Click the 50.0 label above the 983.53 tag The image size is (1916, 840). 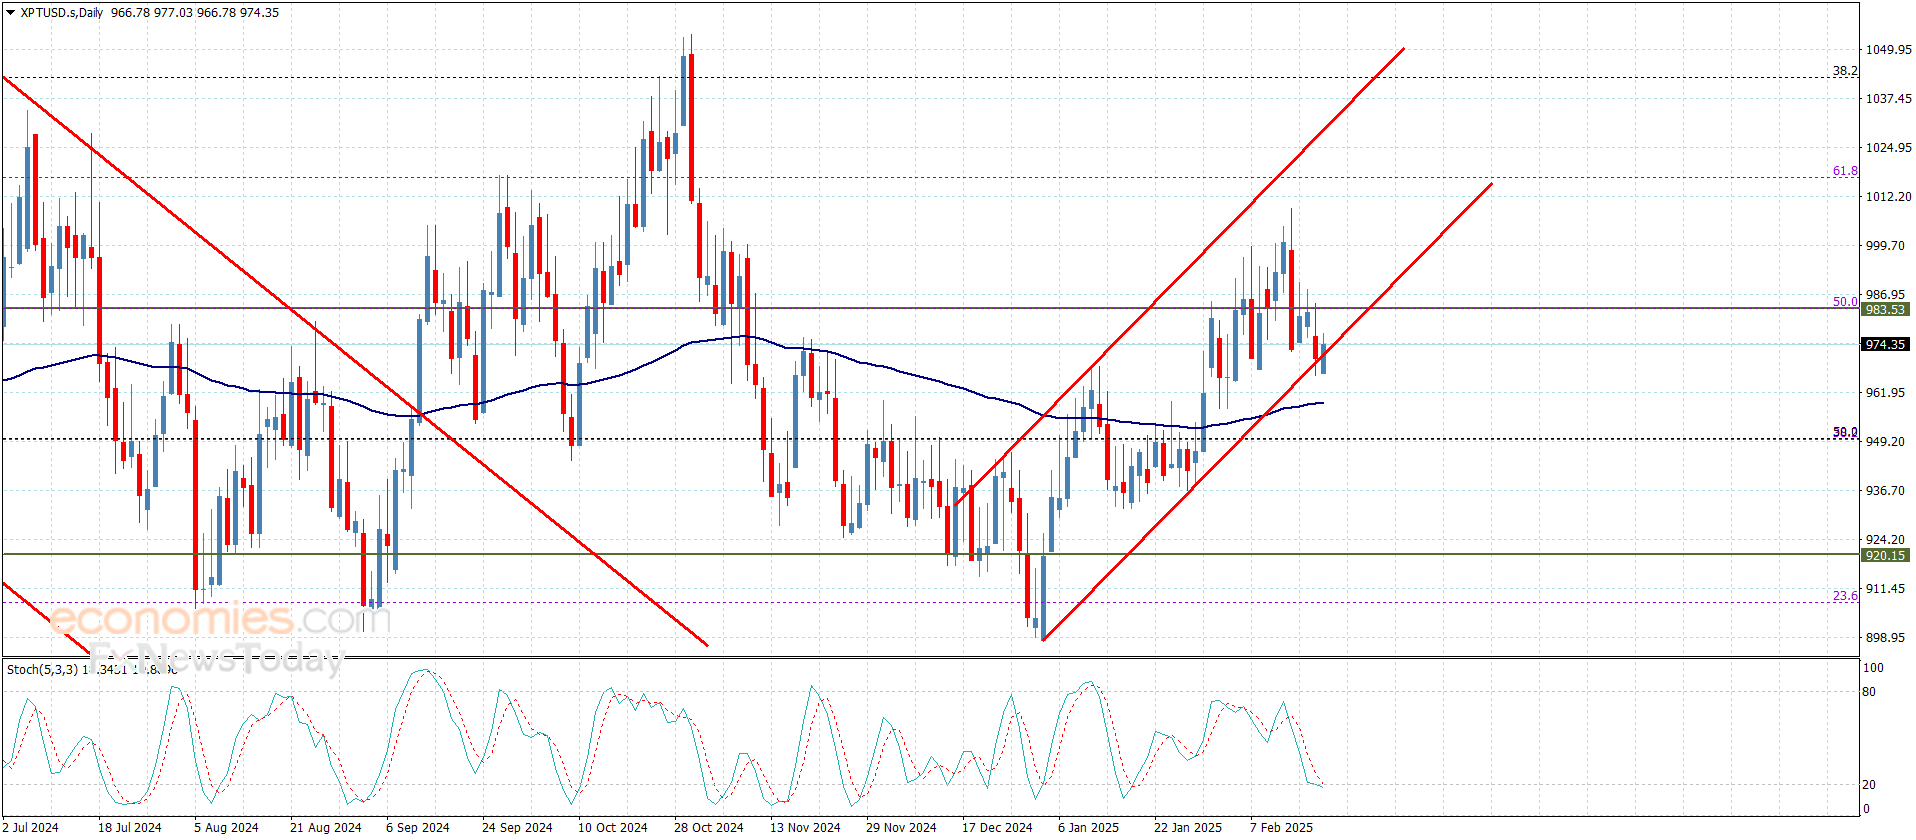1845,301
